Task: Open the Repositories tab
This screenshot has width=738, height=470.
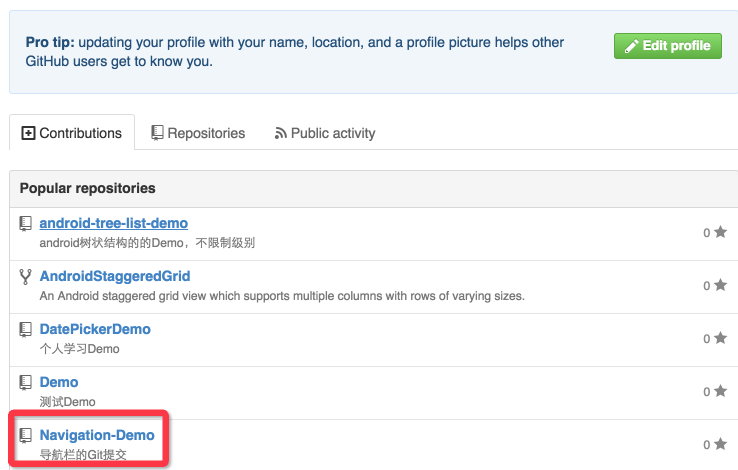Action: 197,133
